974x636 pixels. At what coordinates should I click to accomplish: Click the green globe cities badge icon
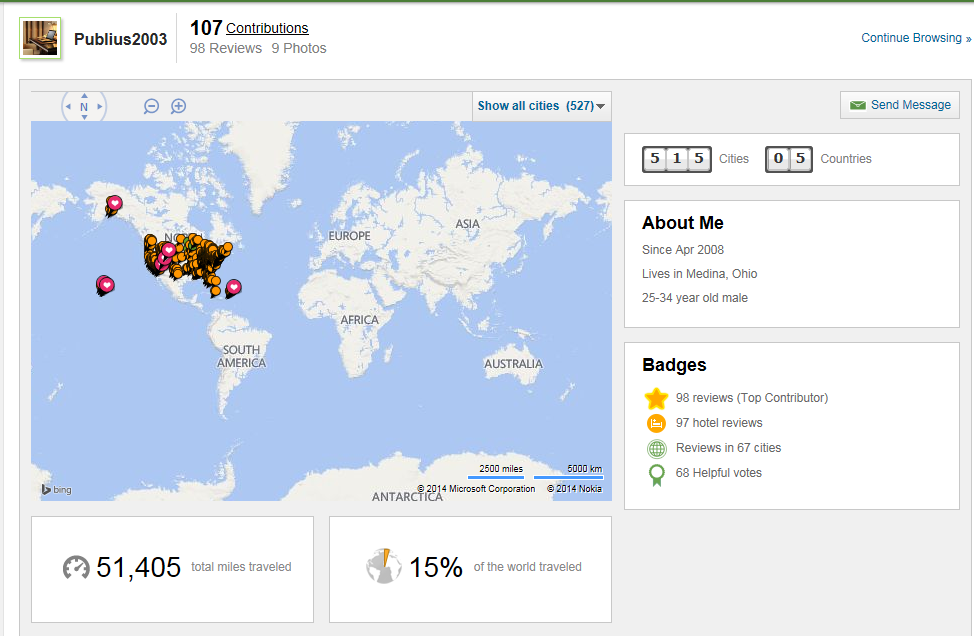click(656, 448)
